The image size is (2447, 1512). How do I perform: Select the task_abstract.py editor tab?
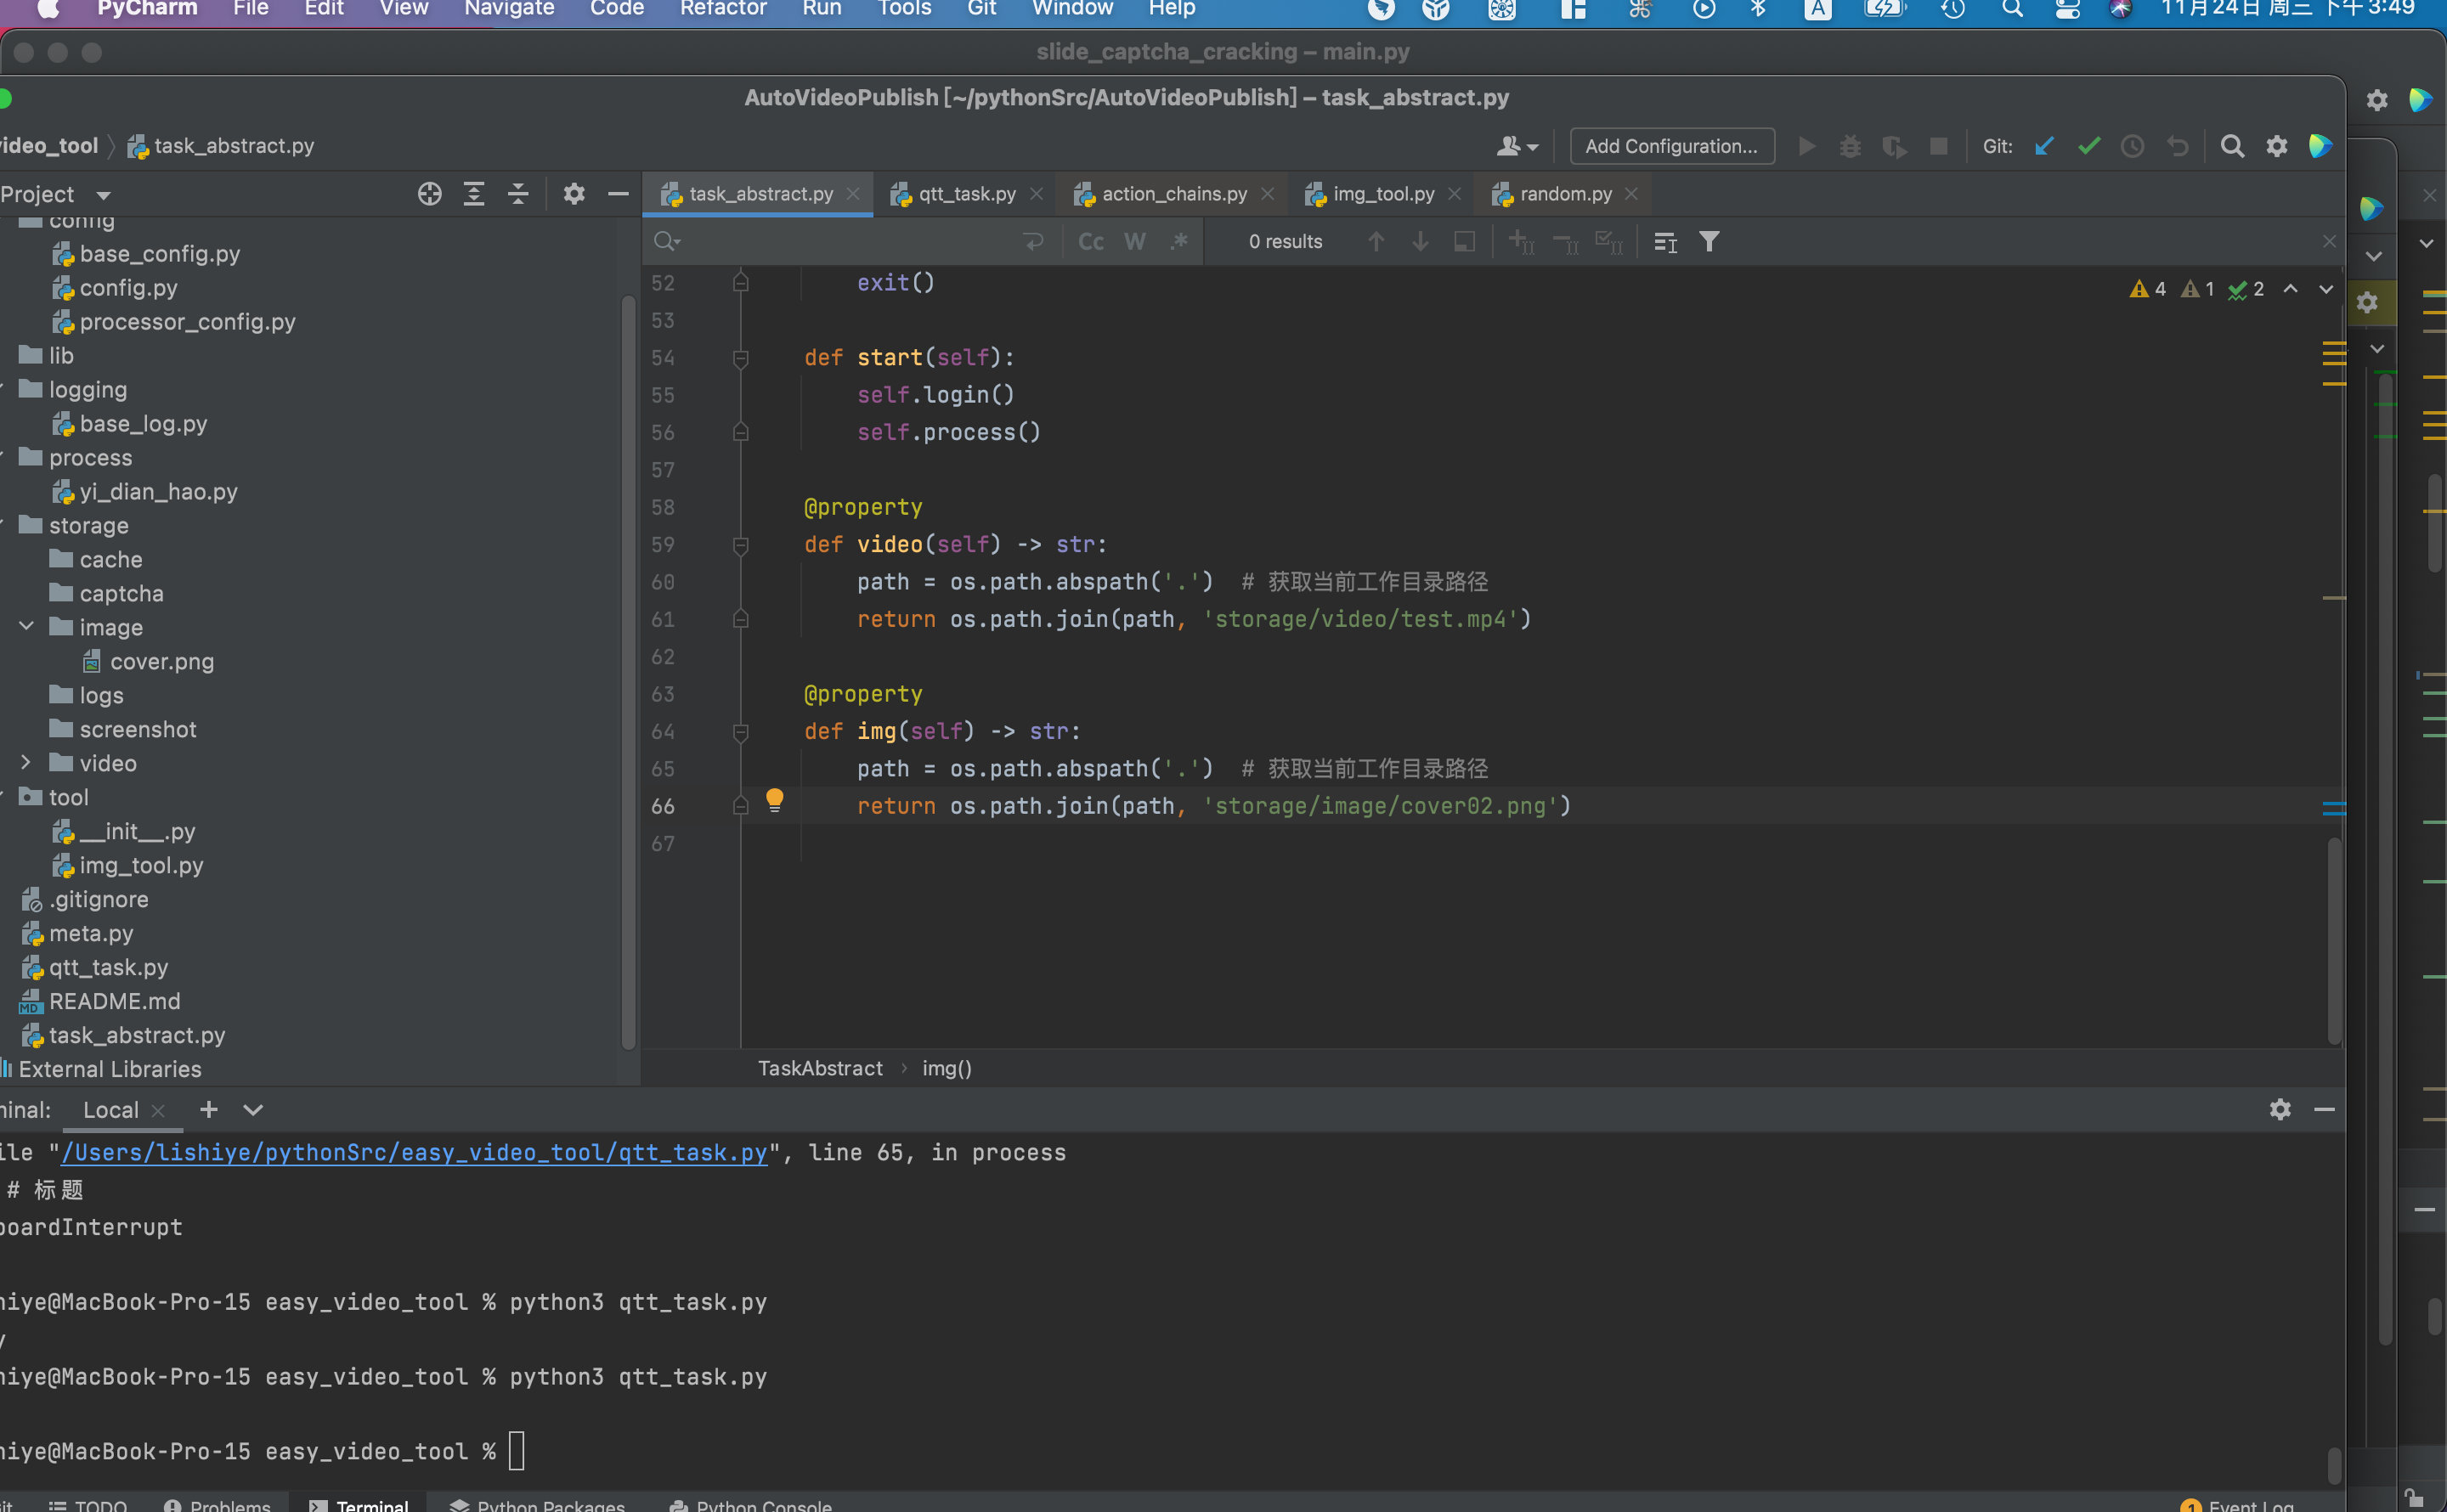point(759,192)
